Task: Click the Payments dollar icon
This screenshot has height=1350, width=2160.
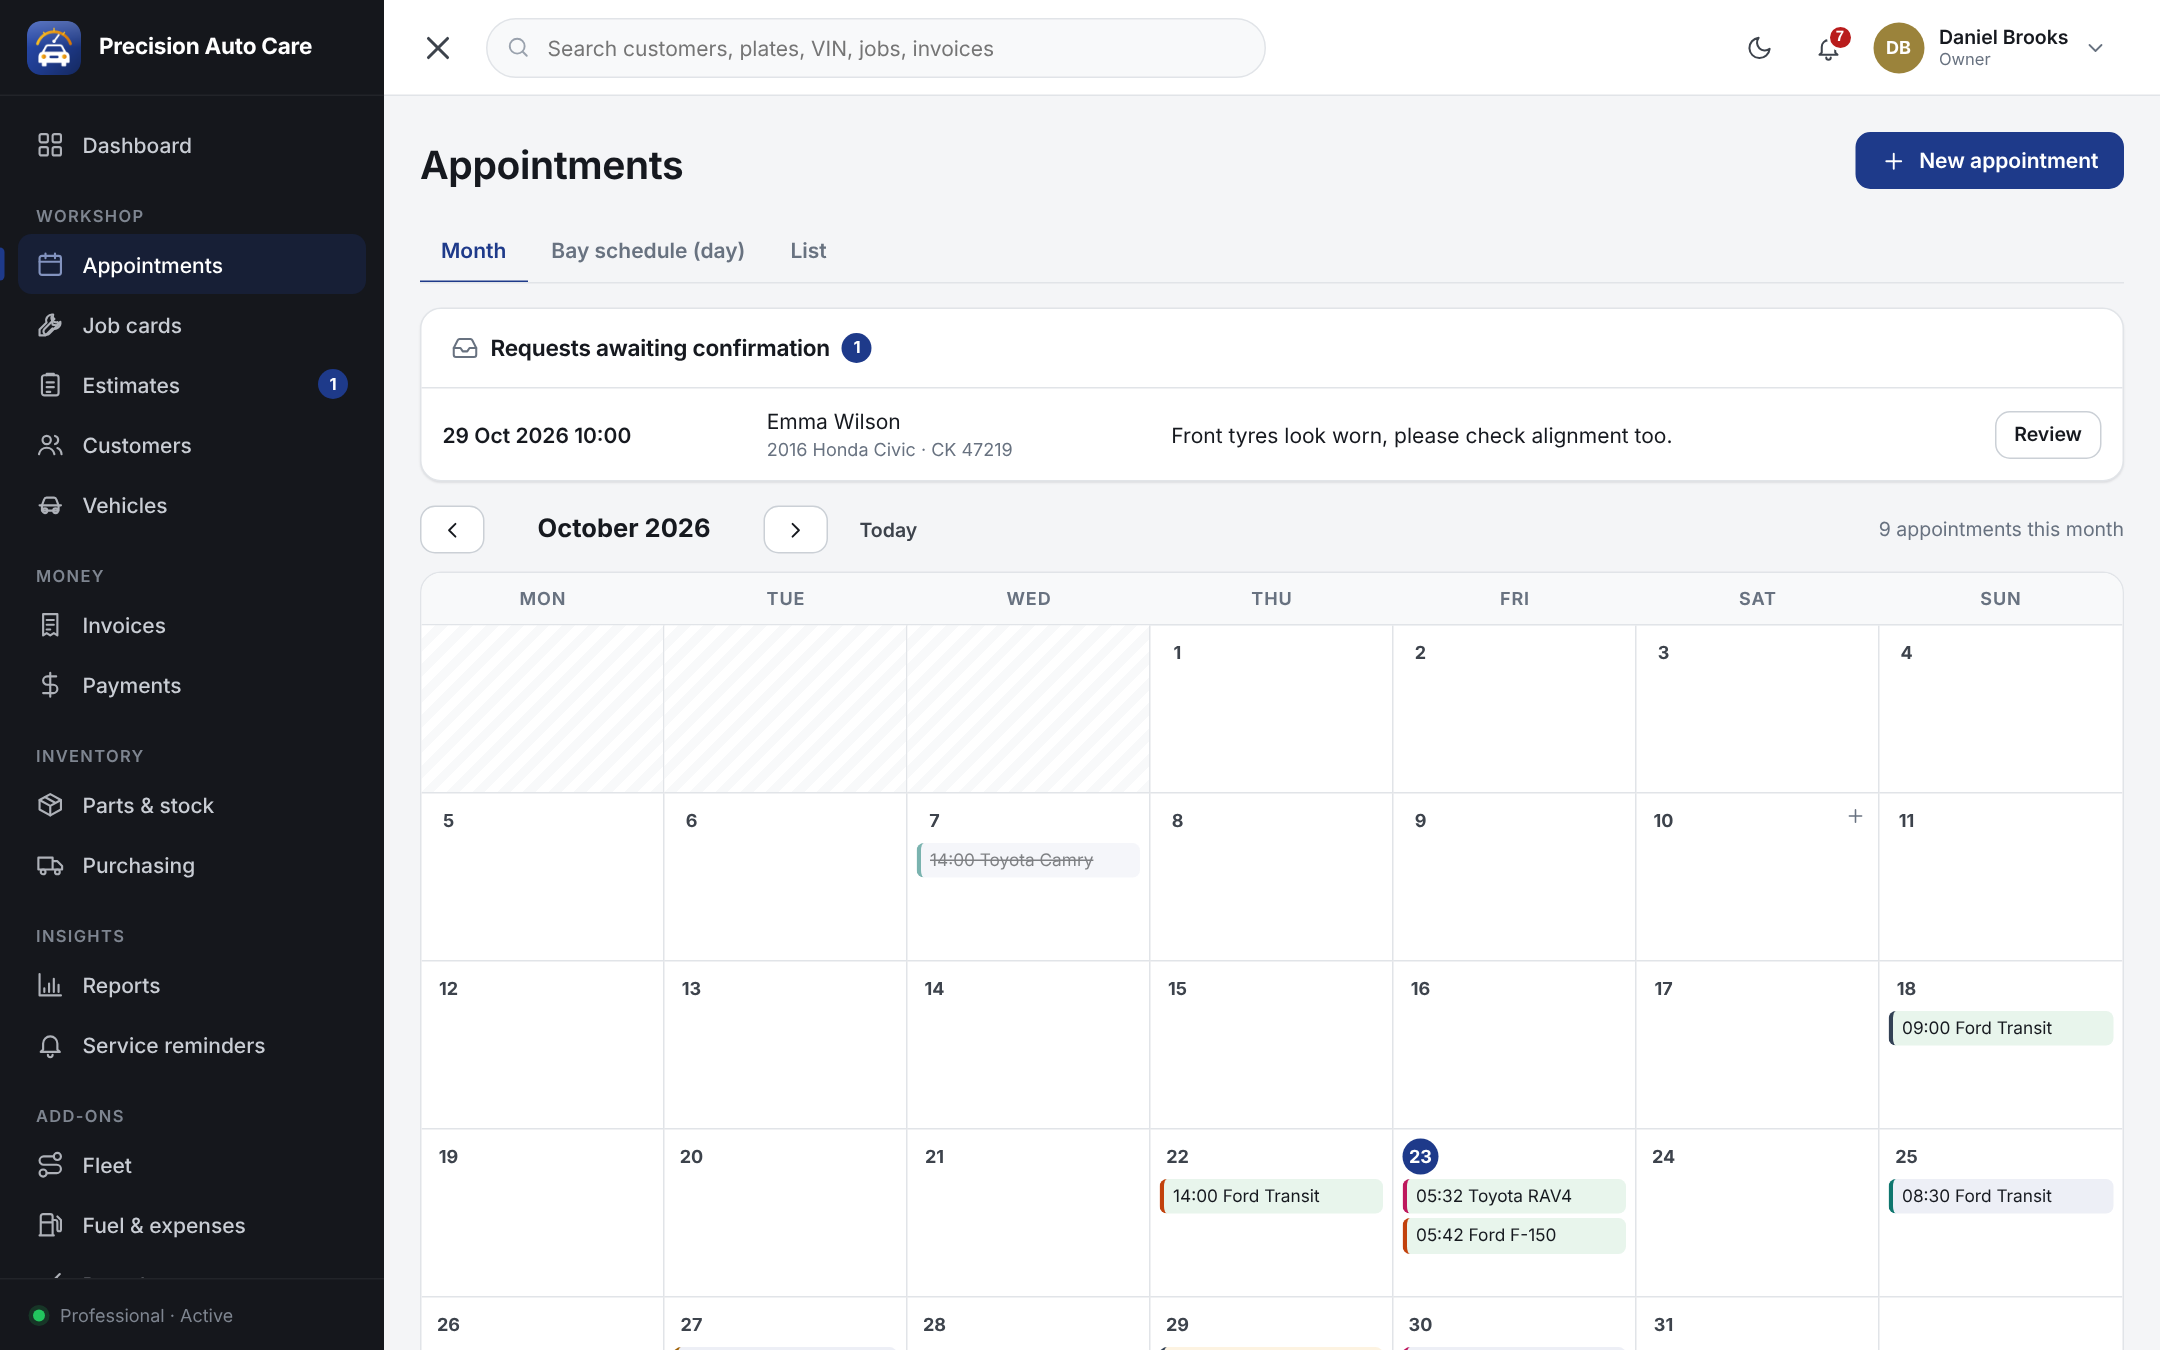Action: [x=50, y=686]
